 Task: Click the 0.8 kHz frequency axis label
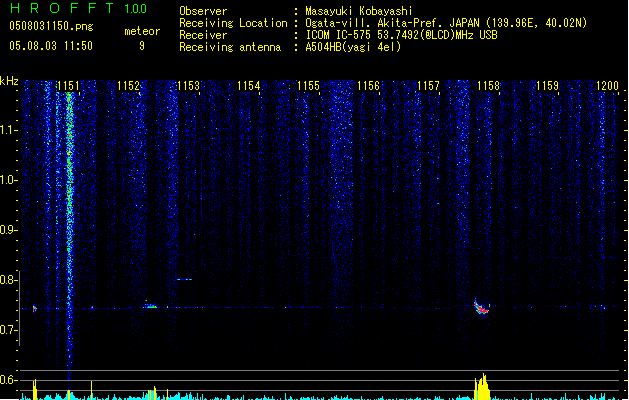tap(8, 280)
